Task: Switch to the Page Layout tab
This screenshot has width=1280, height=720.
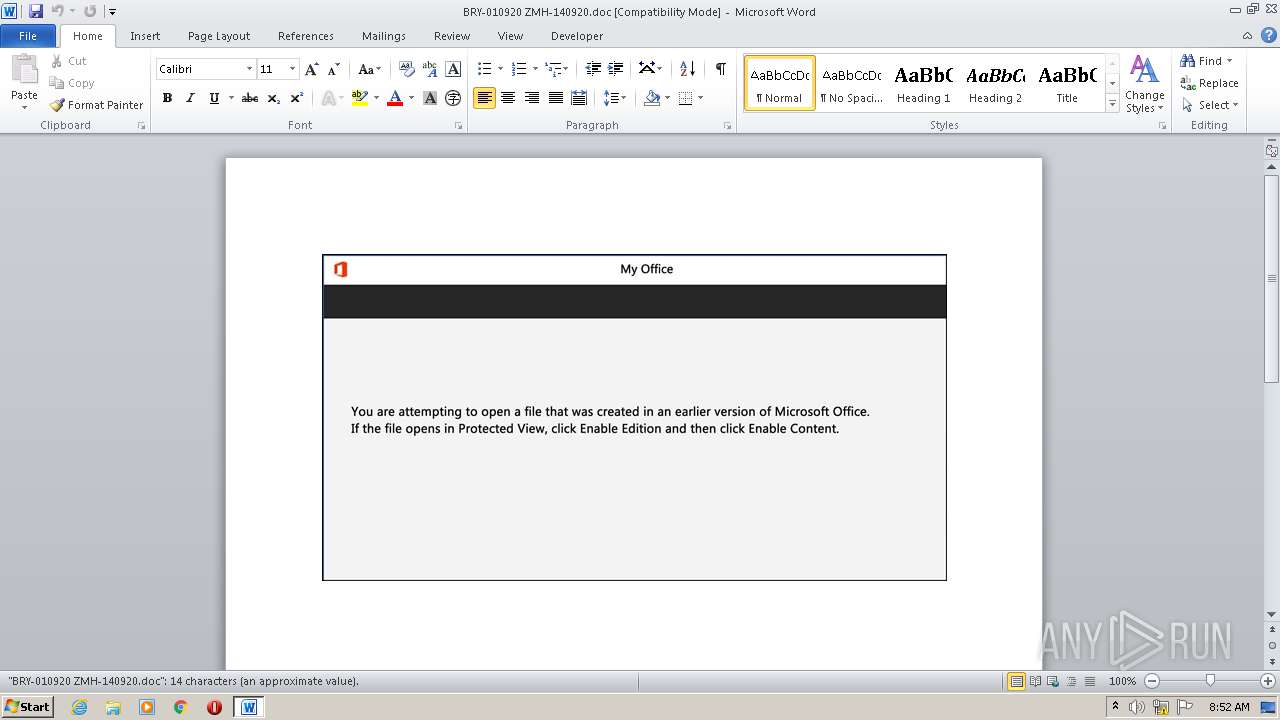Action: tap(219, 36)
